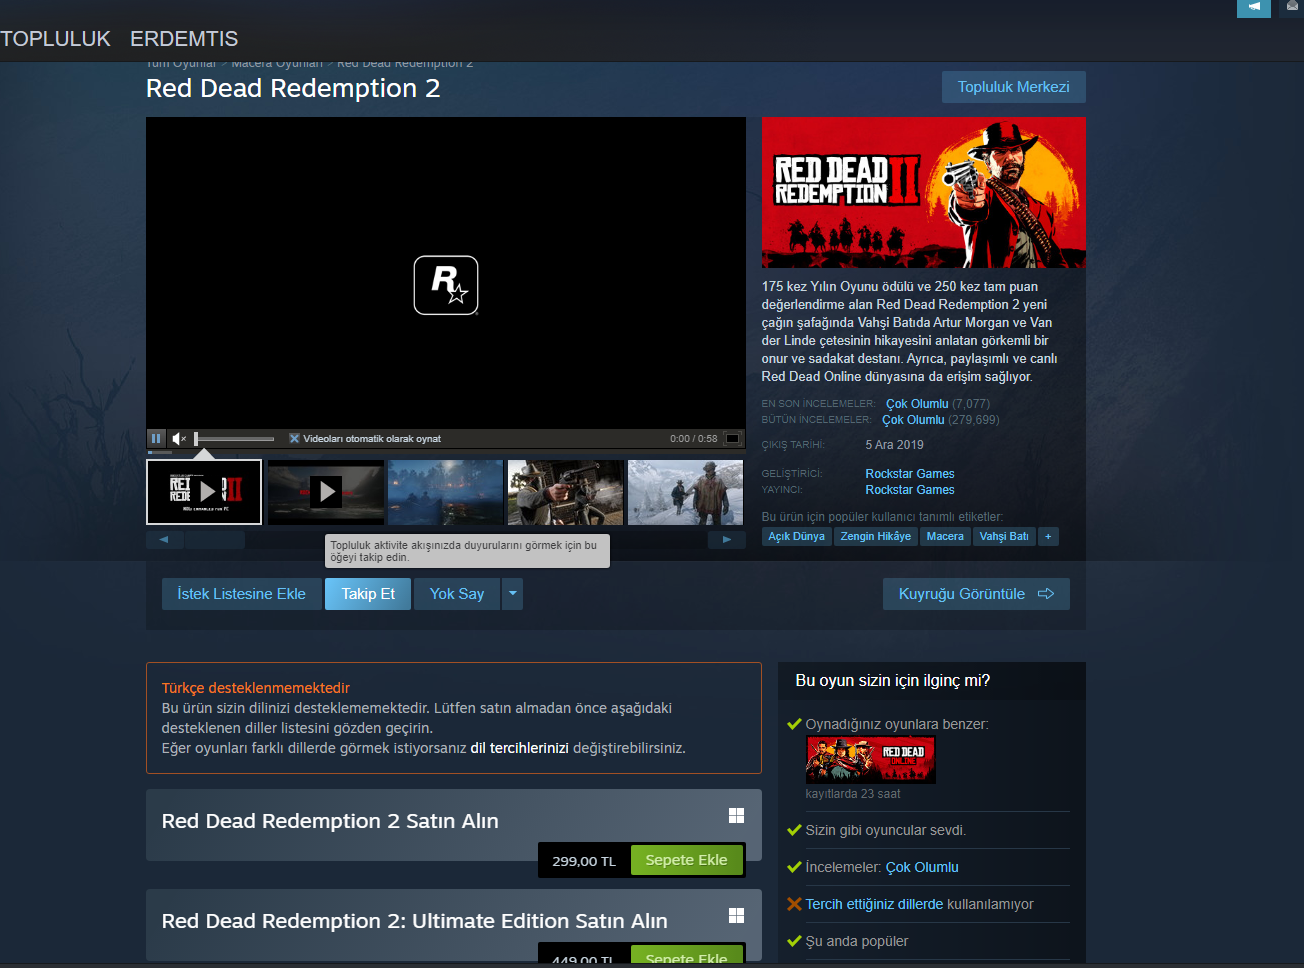This screenshot has height=968, width=1304.
Task: Select the Açık Dünya tag
Action: [x=796, y=536]
